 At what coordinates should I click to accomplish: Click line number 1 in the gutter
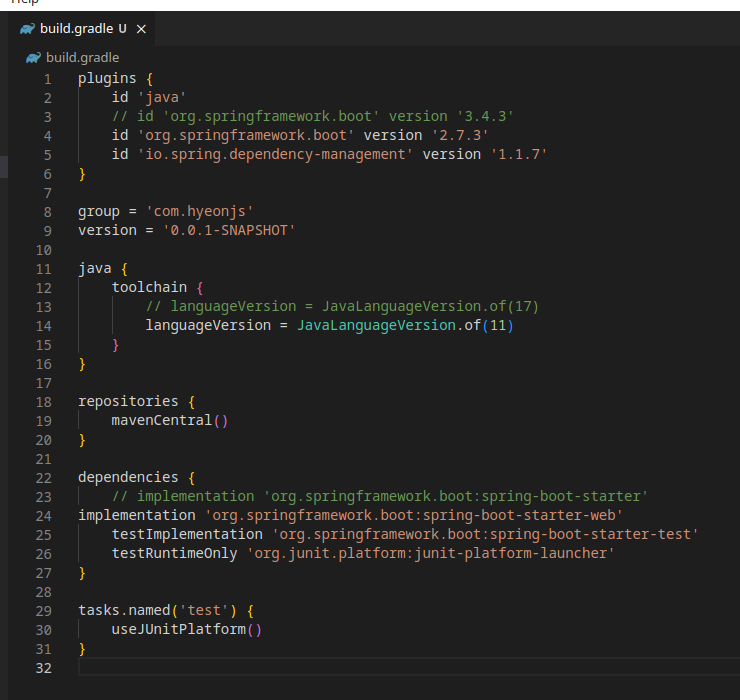[x=48, y=79]
